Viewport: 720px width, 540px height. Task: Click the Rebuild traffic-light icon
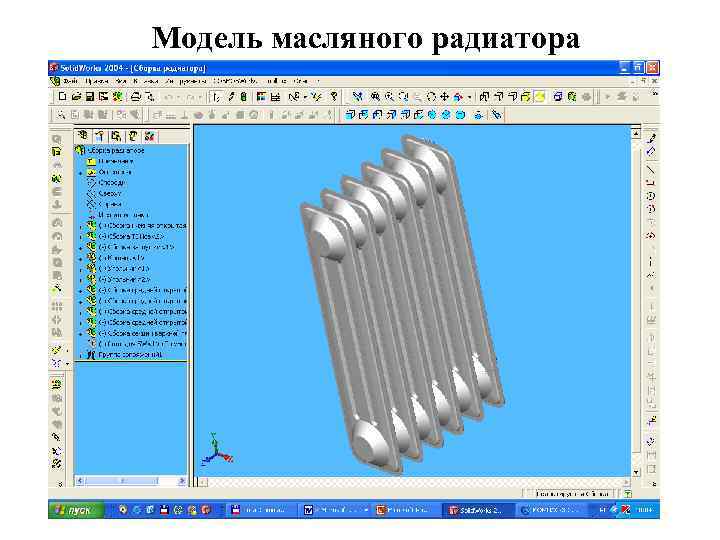click(244, 97)
